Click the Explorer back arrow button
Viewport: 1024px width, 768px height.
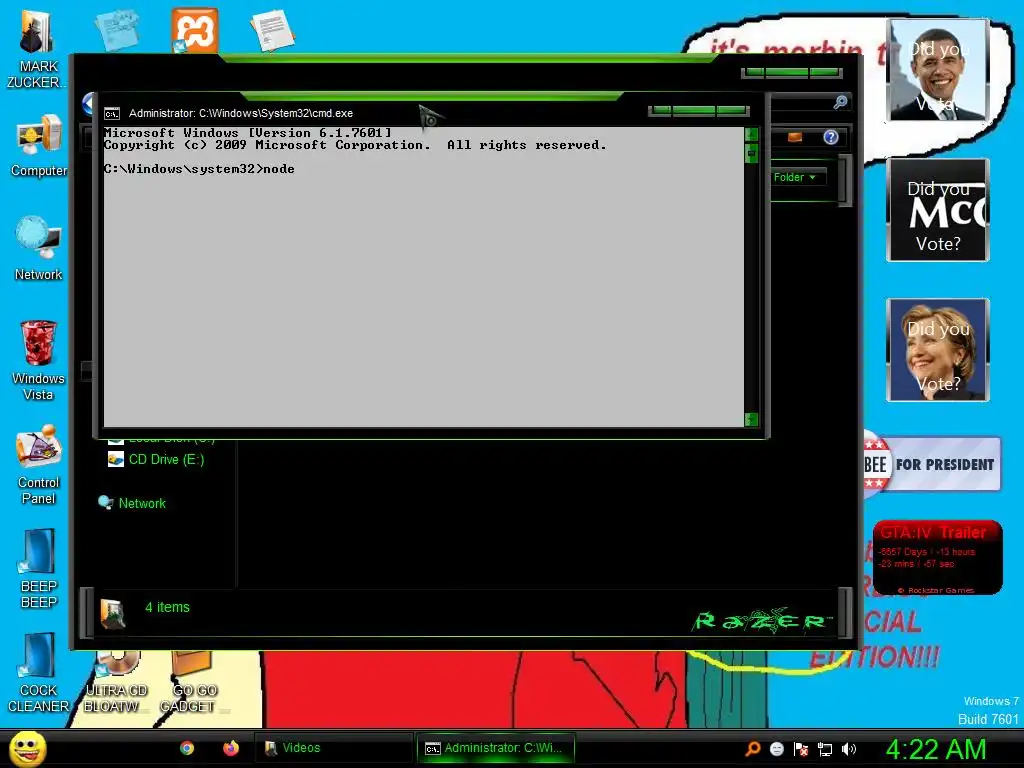click(89, 104)
